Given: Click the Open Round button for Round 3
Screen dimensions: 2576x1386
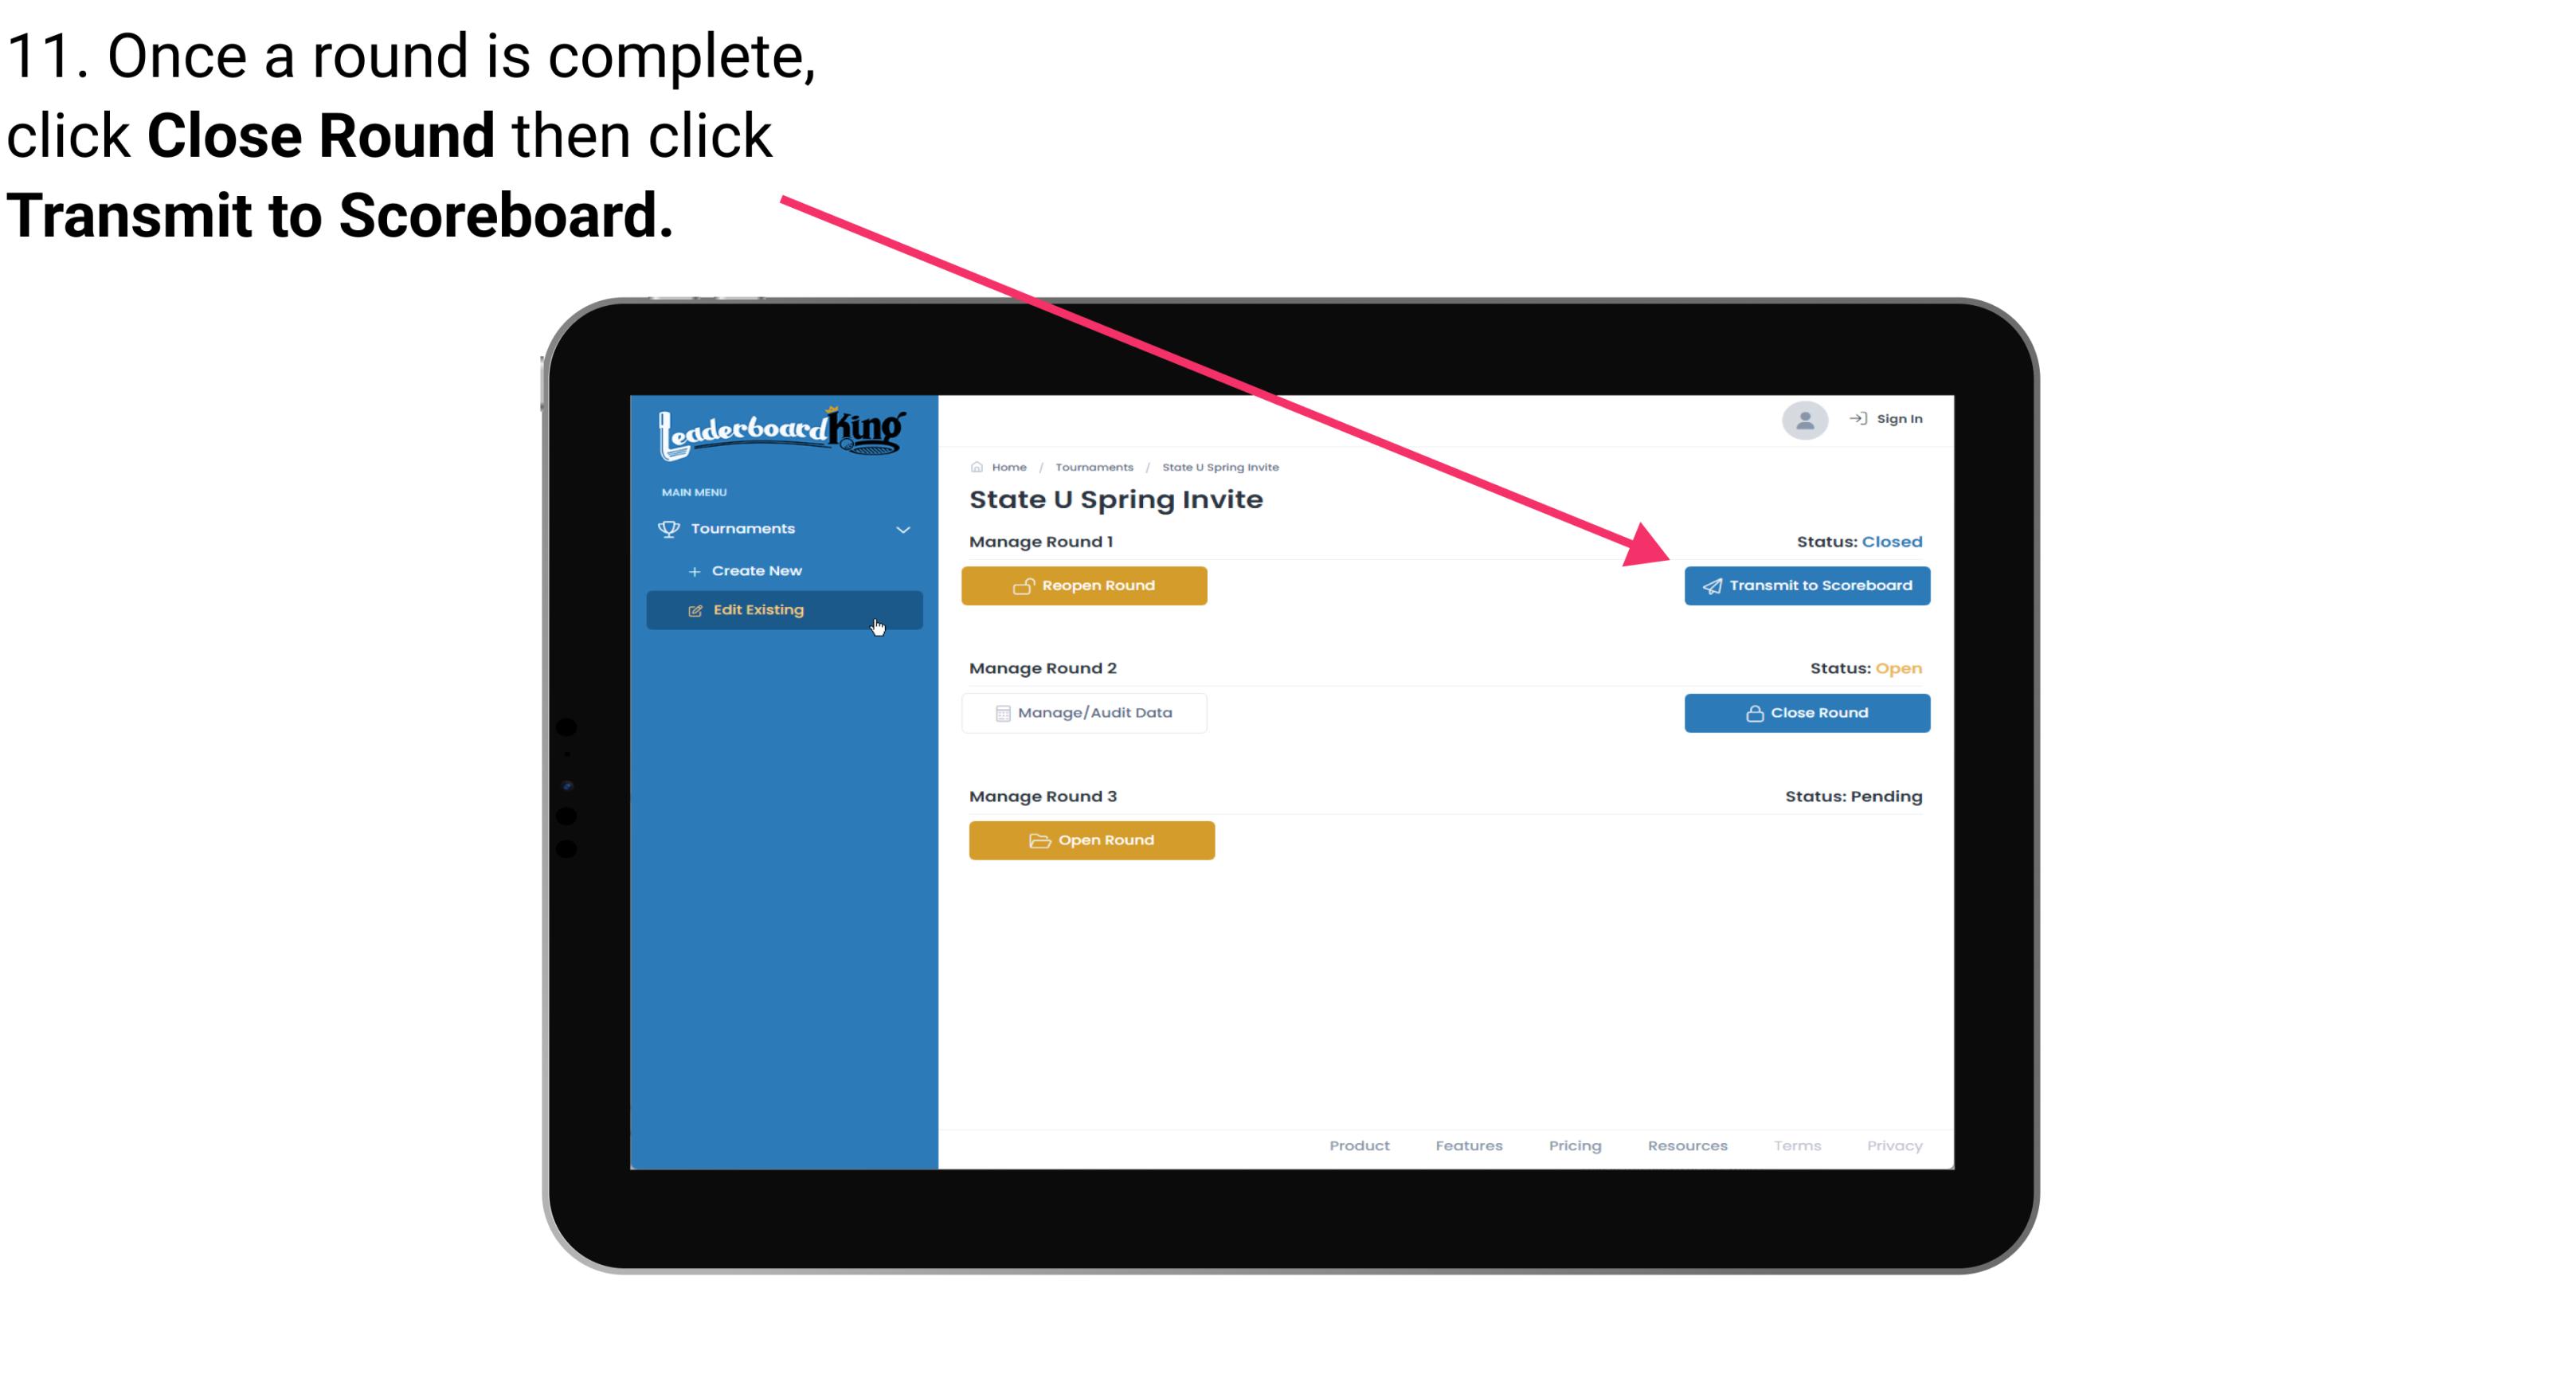Looking at the screenshot, I should (1092, 838).
